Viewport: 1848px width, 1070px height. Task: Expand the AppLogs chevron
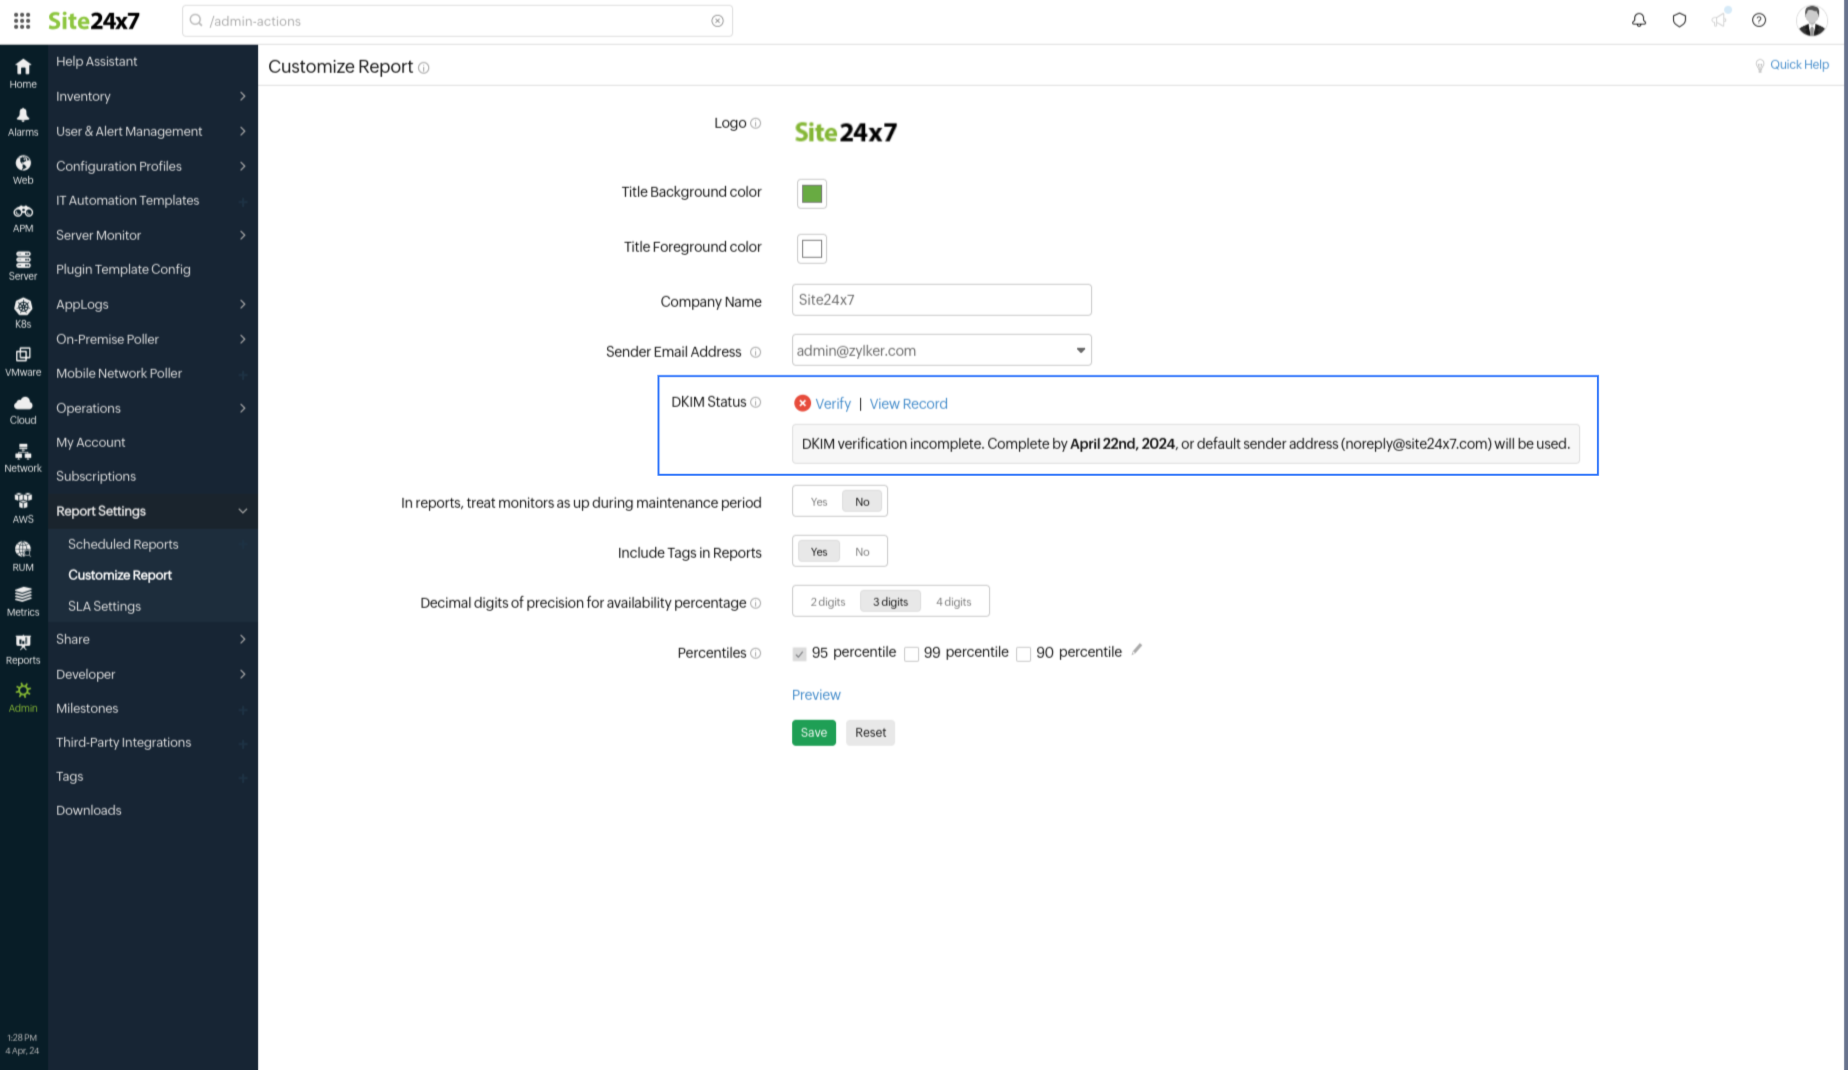[243, 304]
